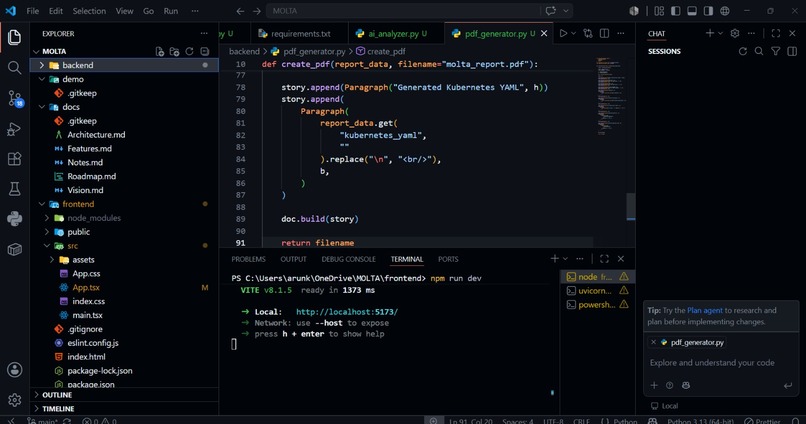Screen dimensions: 806x424
Task: Switch to DEBUG CONSOLE panel tab
Action: 349,259
